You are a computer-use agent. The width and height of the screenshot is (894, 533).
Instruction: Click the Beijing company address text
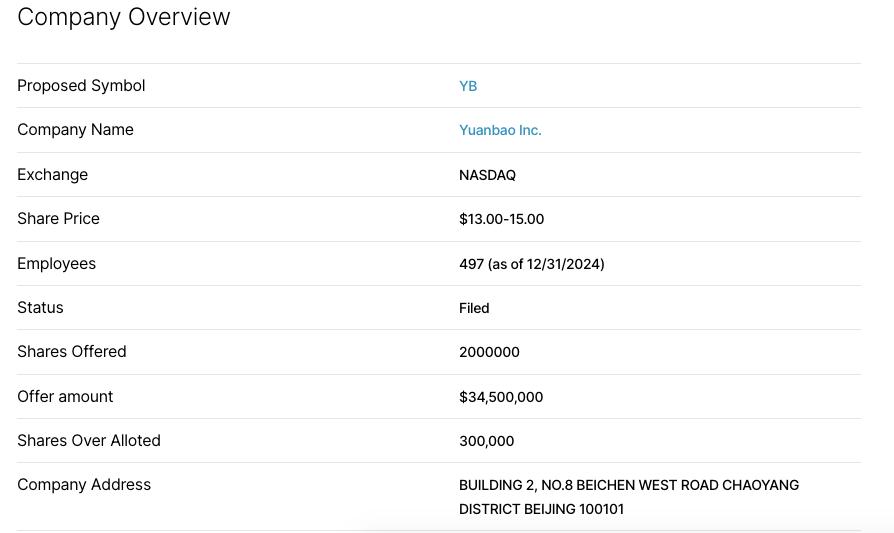point(628,497)
